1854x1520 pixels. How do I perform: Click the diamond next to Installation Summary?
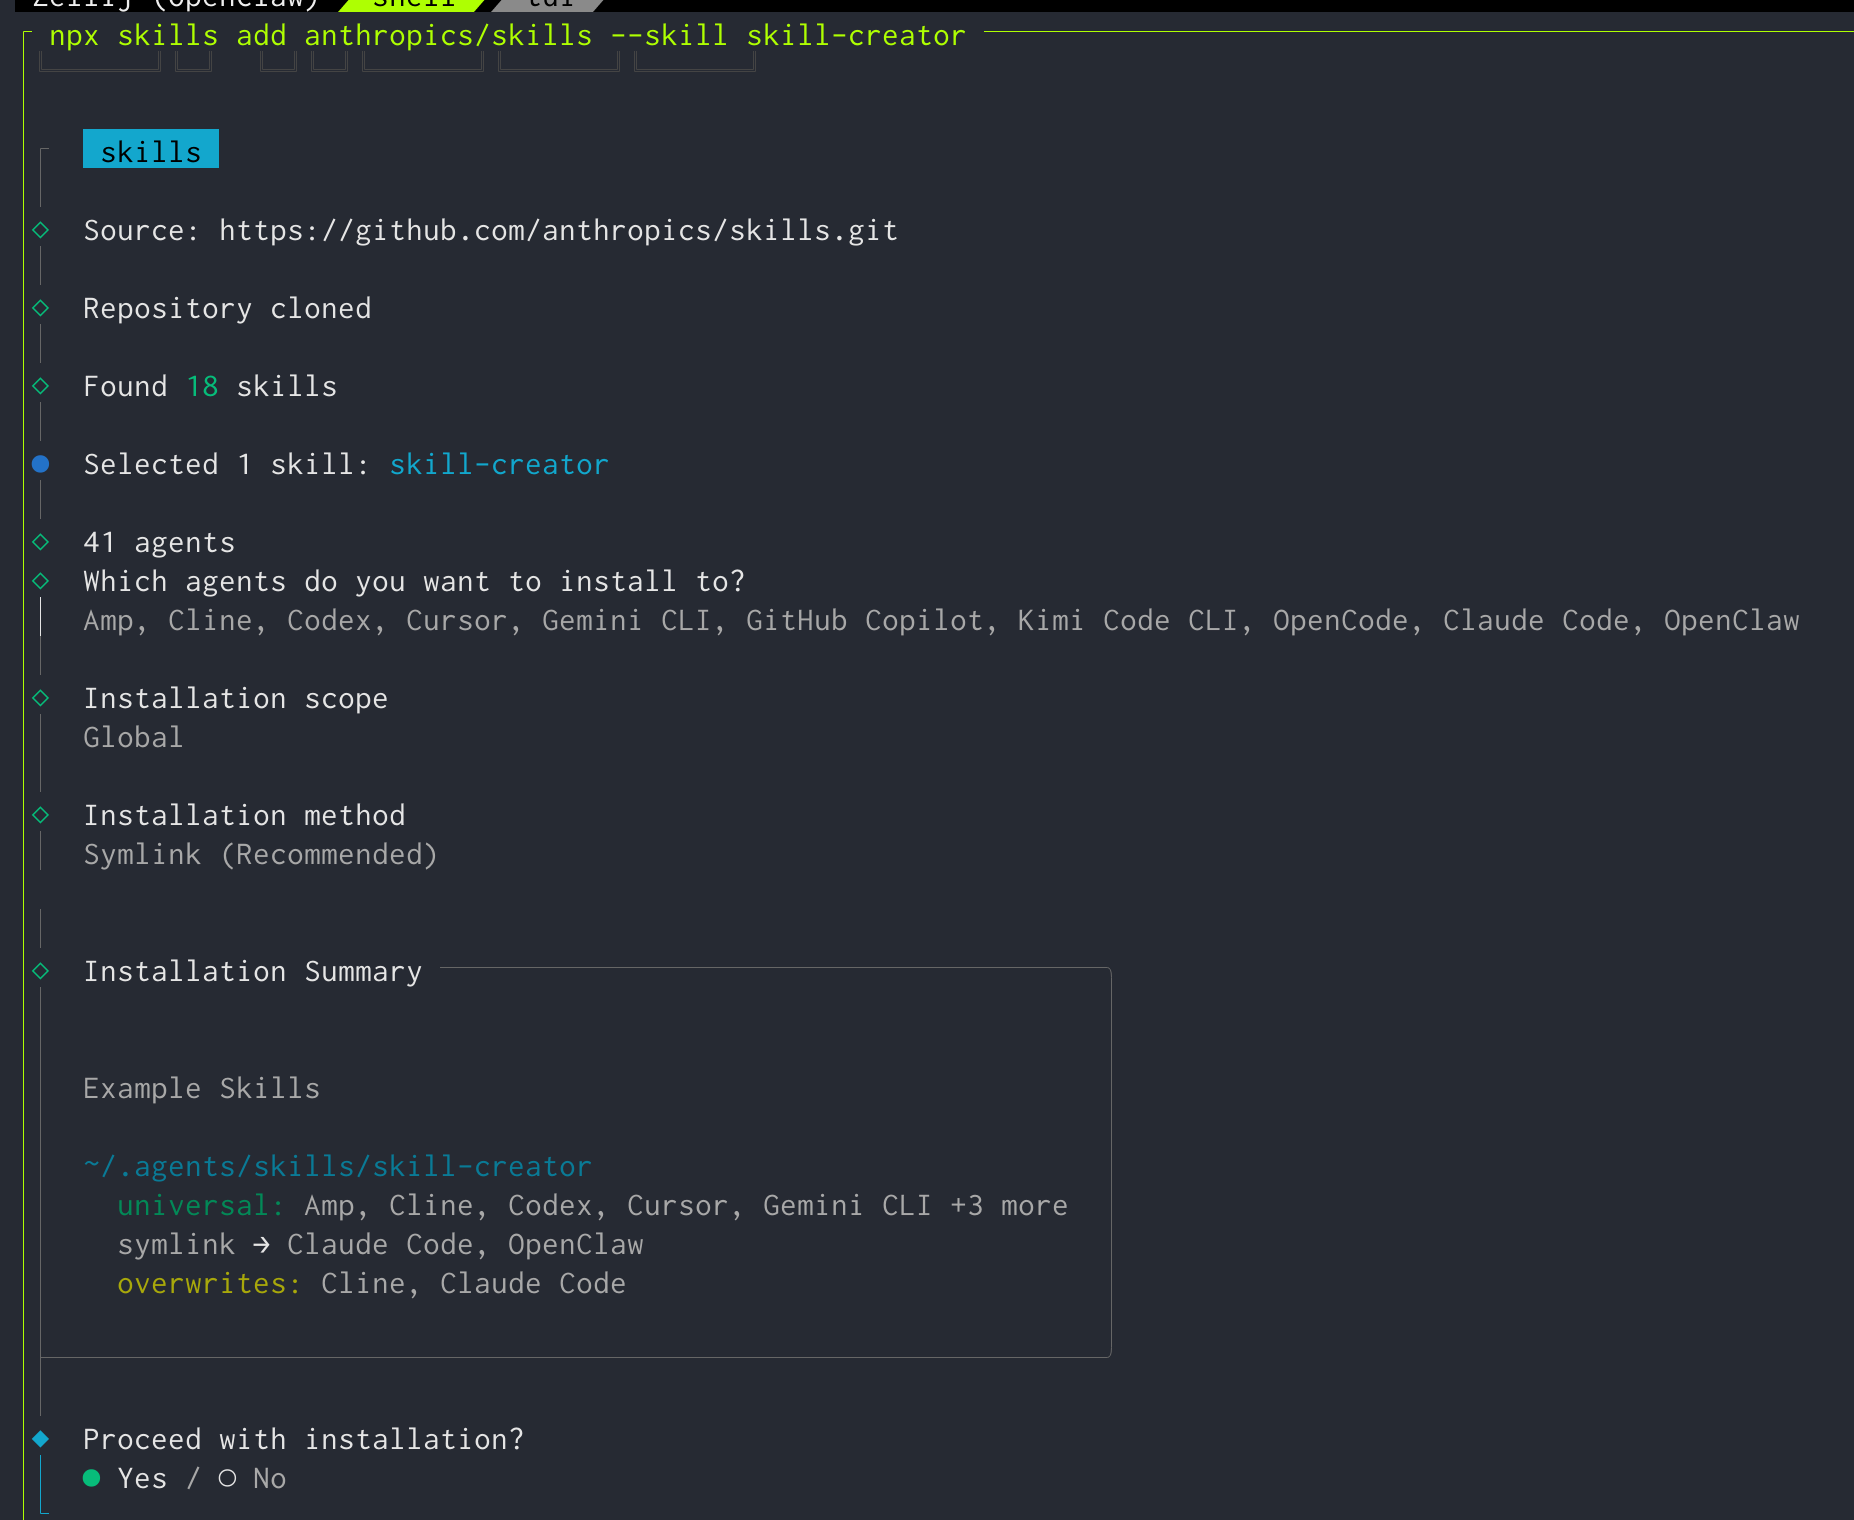pos(41,970)
